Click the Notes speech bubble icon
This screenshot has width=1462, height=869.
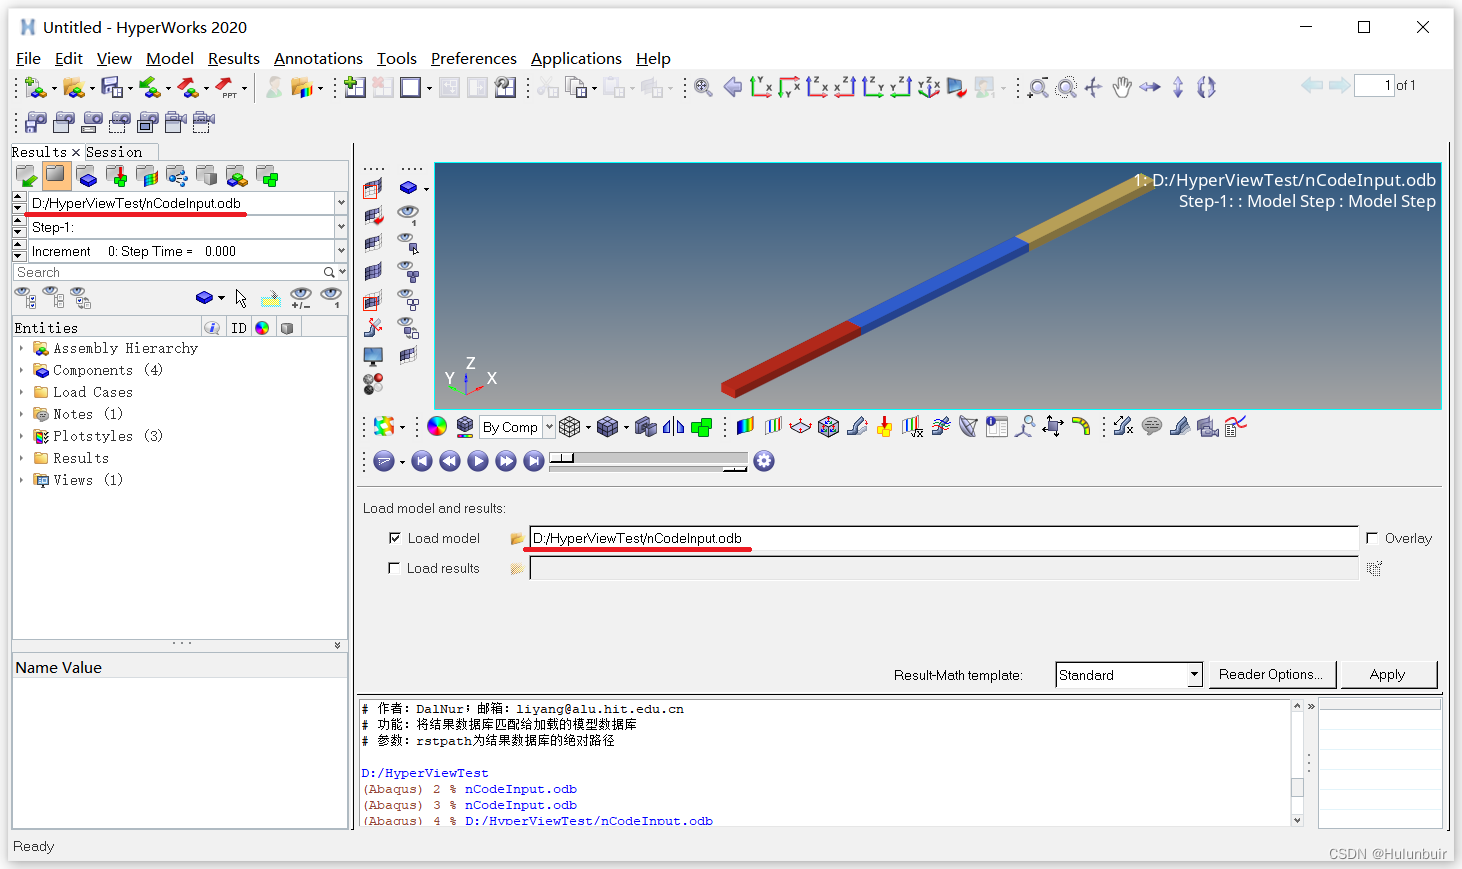pyautogui.click(x=1152, y=427)
